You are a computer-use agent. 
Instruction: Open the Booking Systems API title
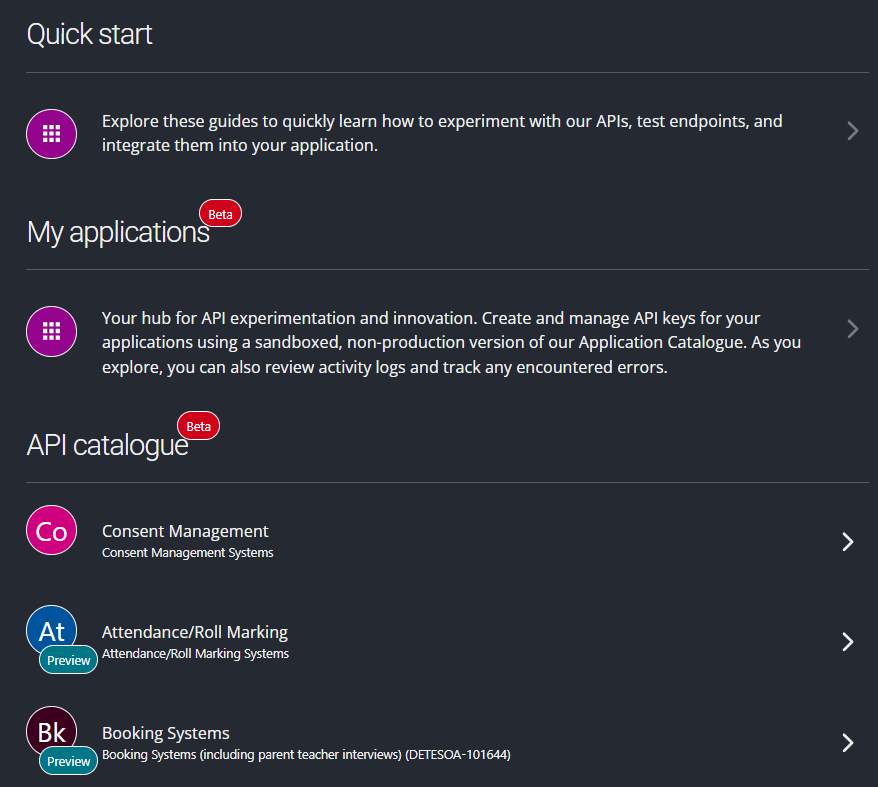(166, 733)
